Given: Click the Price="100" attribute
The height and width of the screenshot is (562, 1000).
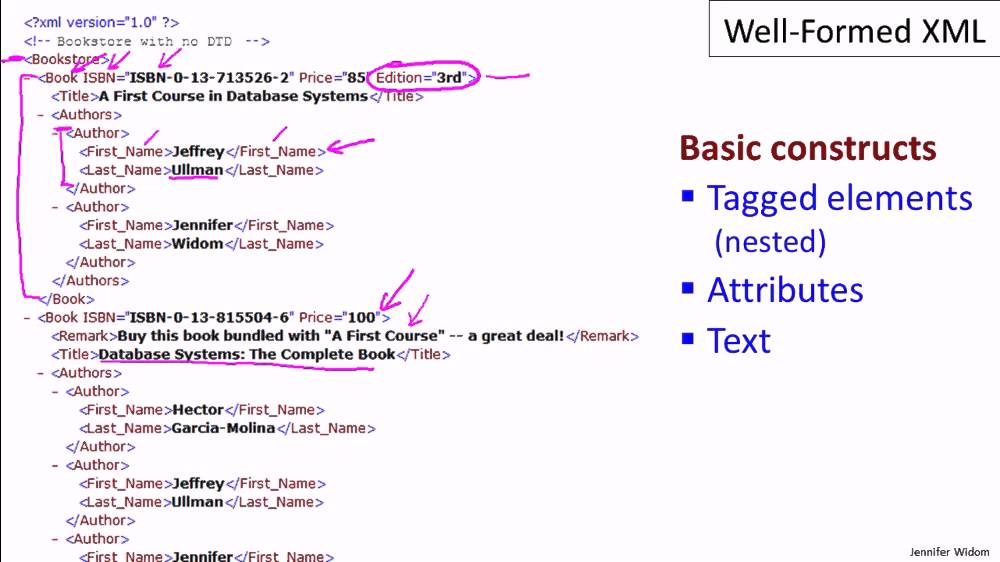Looking at the screenshot, I should click(x=341, y=318).
